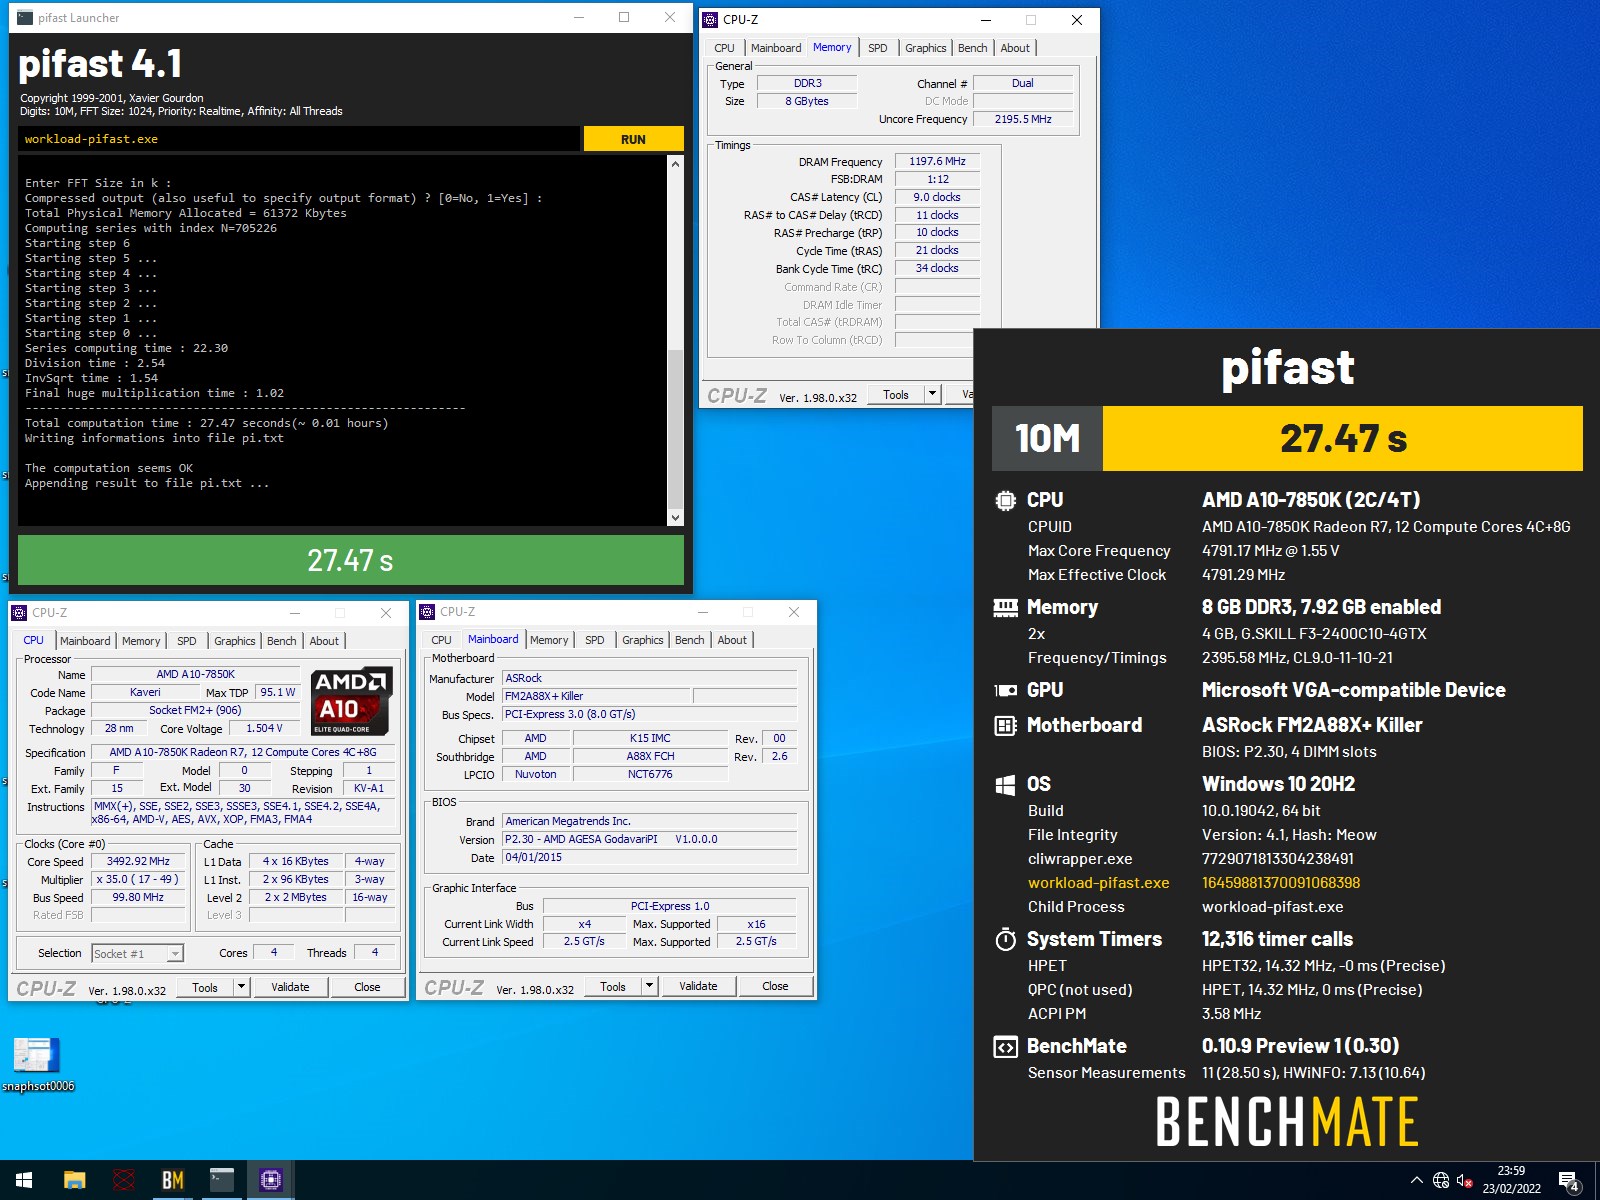
Task: Switch to CPU tab in Memory CPU-Z window
Action: pos(724,48)
